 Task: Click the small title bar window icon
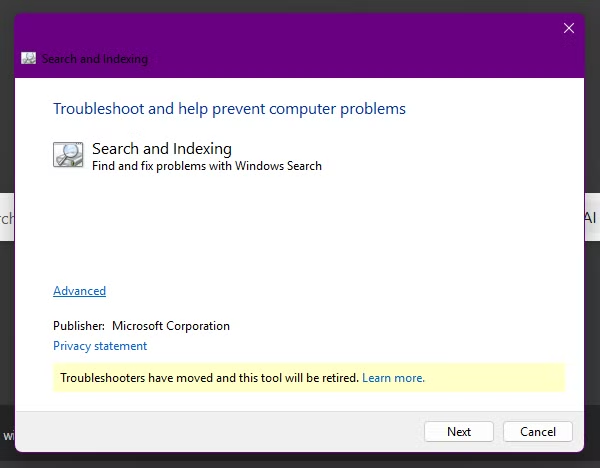point(29,59)
